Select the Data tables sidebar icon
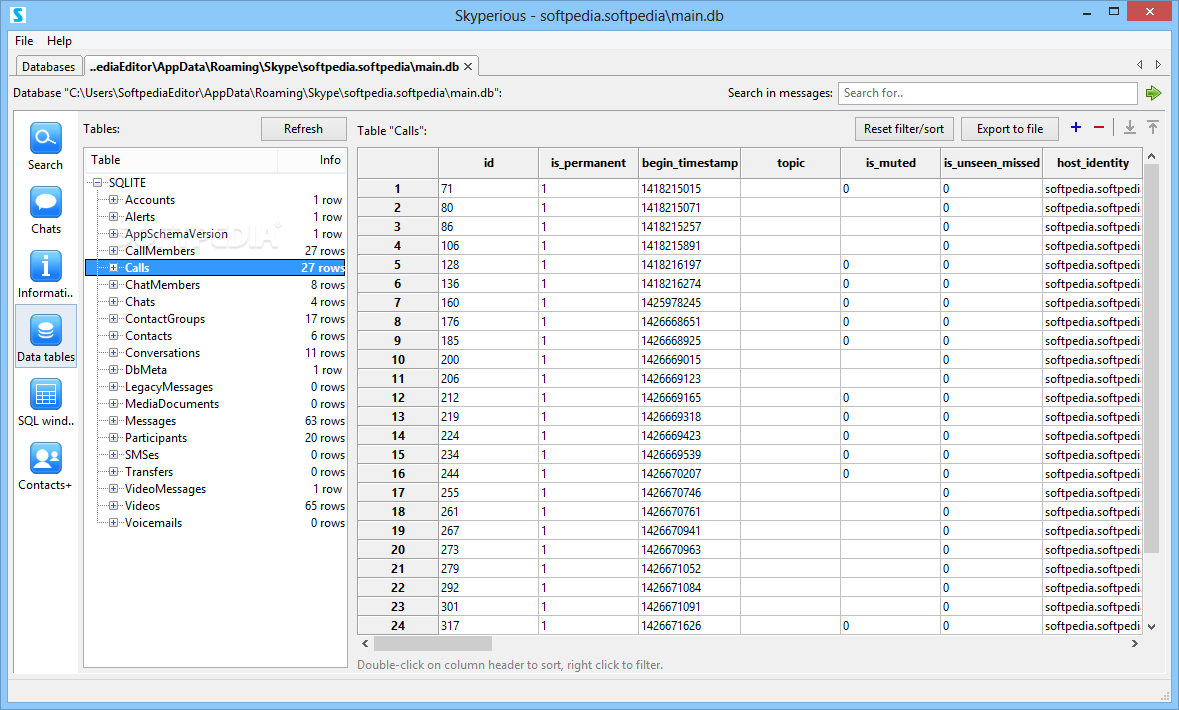The height and width of the screenshot is (710, 1179). click(45, 330)
